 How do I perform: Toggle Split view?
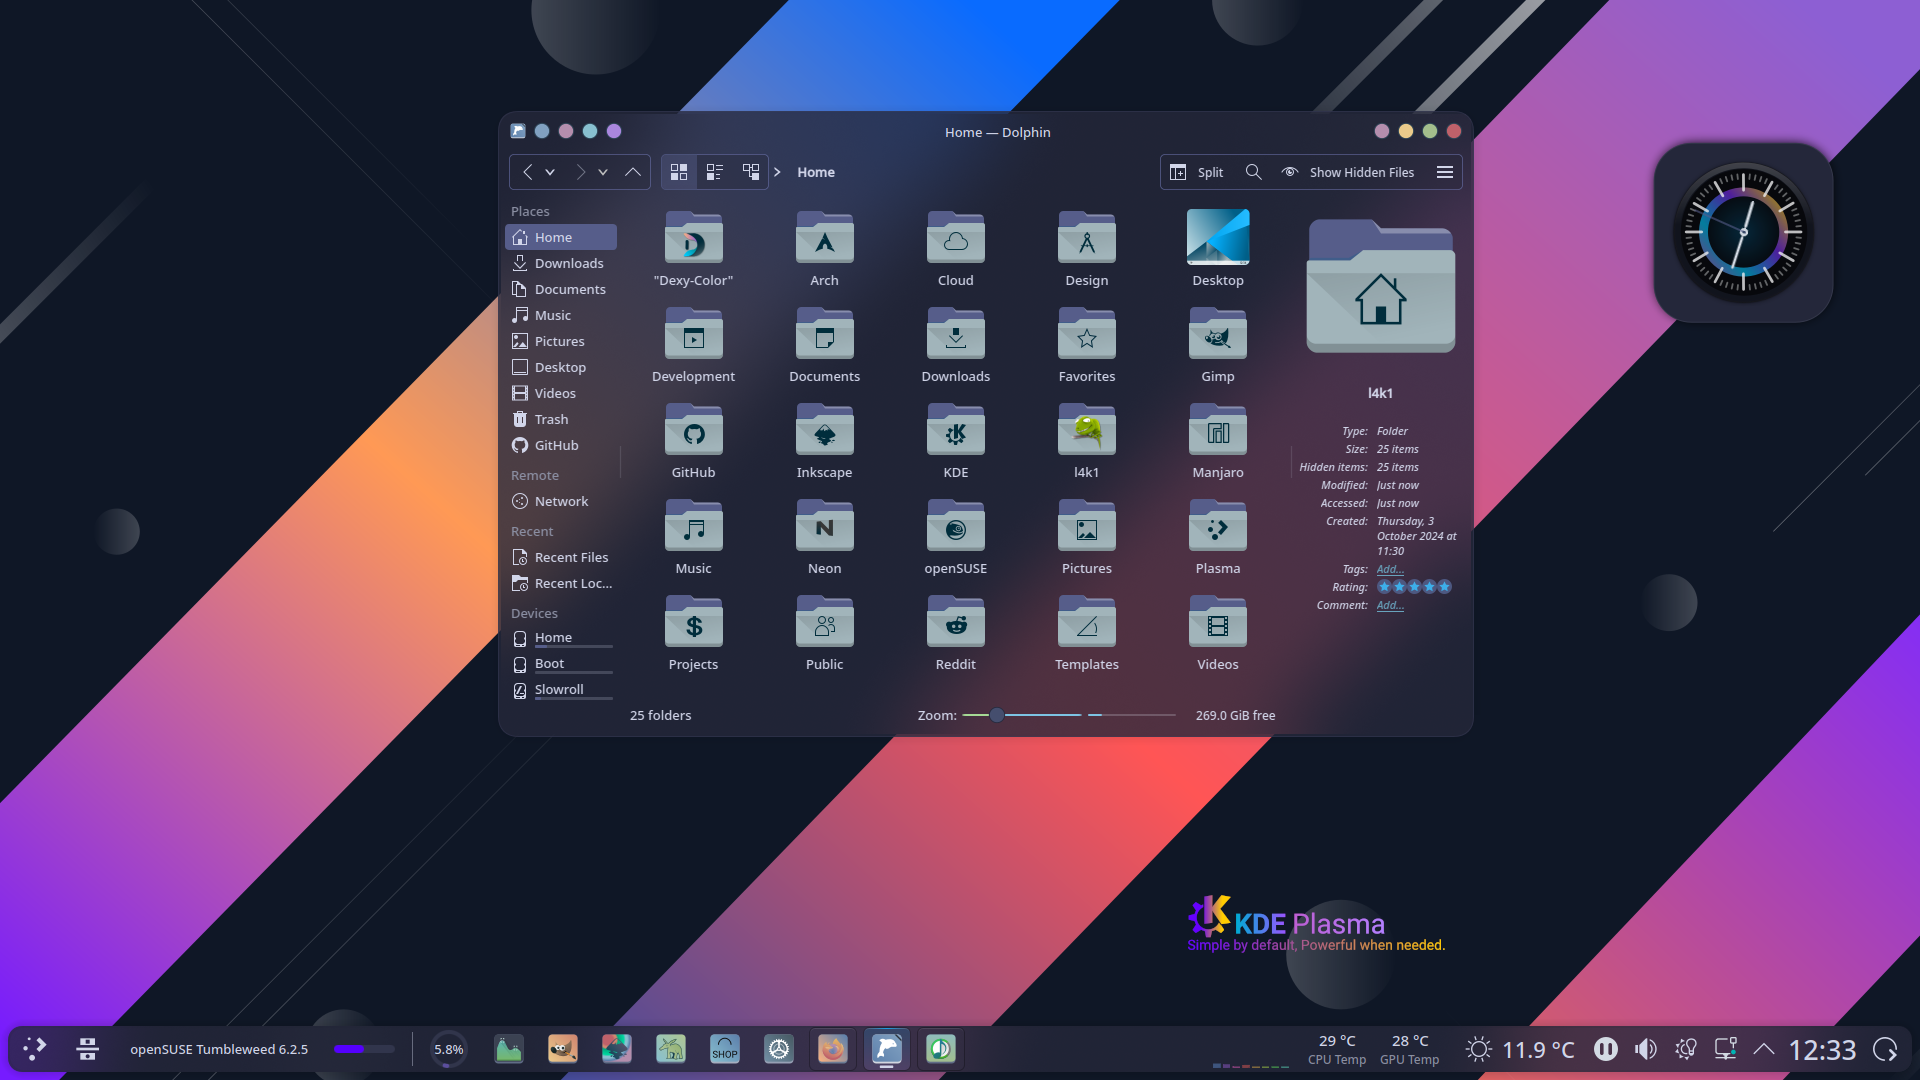pos(1196,172)
